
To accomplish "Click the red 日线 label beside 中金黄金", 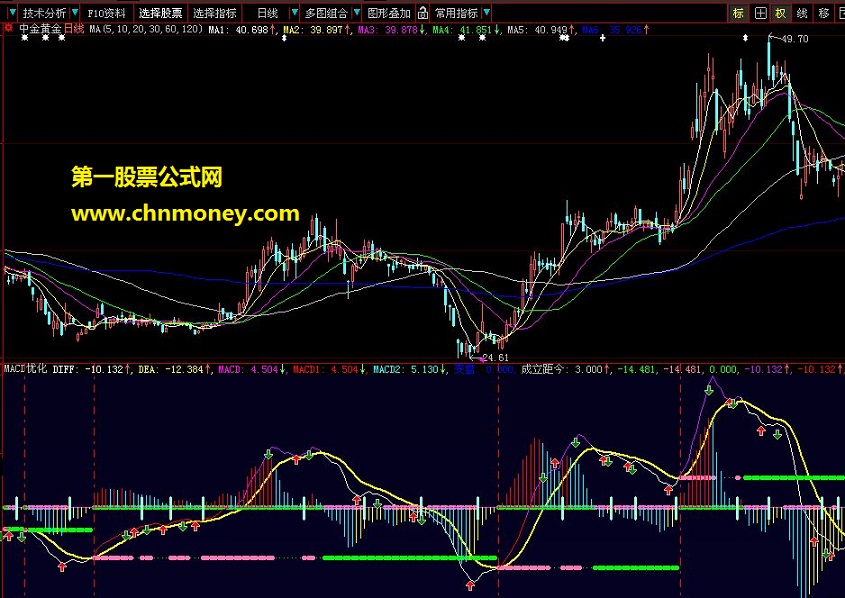I will pyautogui.click(x=74, y=29).
